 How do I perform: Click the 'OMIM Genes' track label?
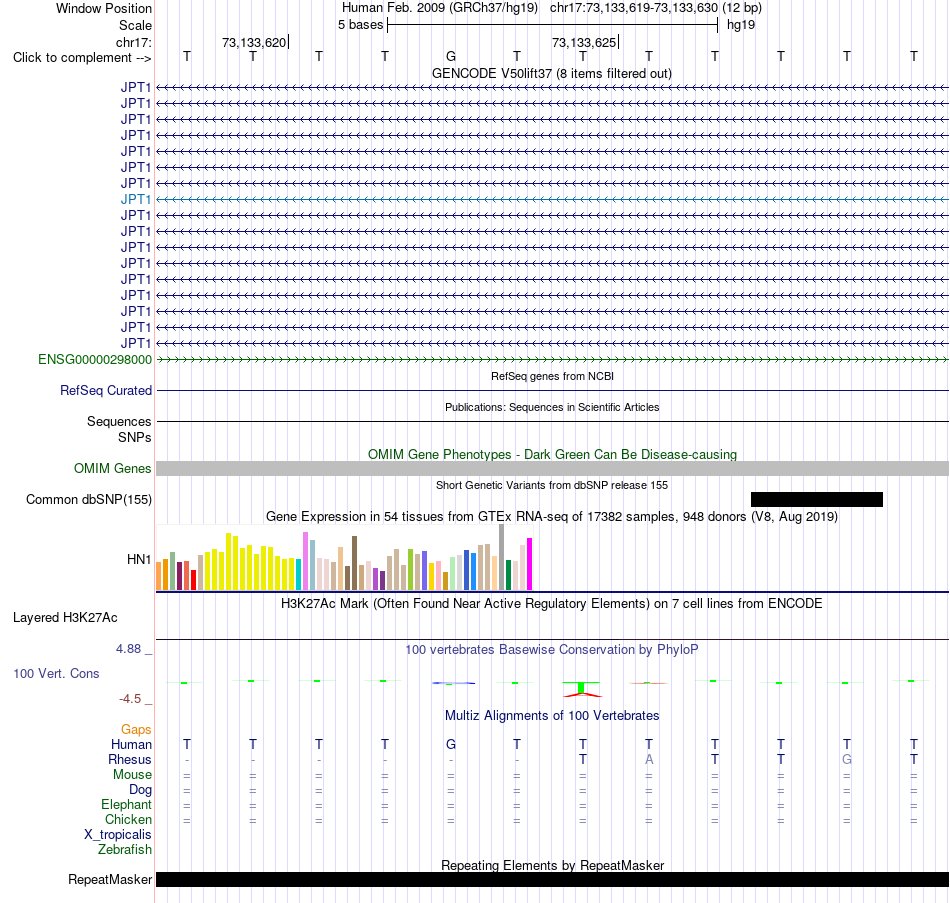tap(112, 468)
